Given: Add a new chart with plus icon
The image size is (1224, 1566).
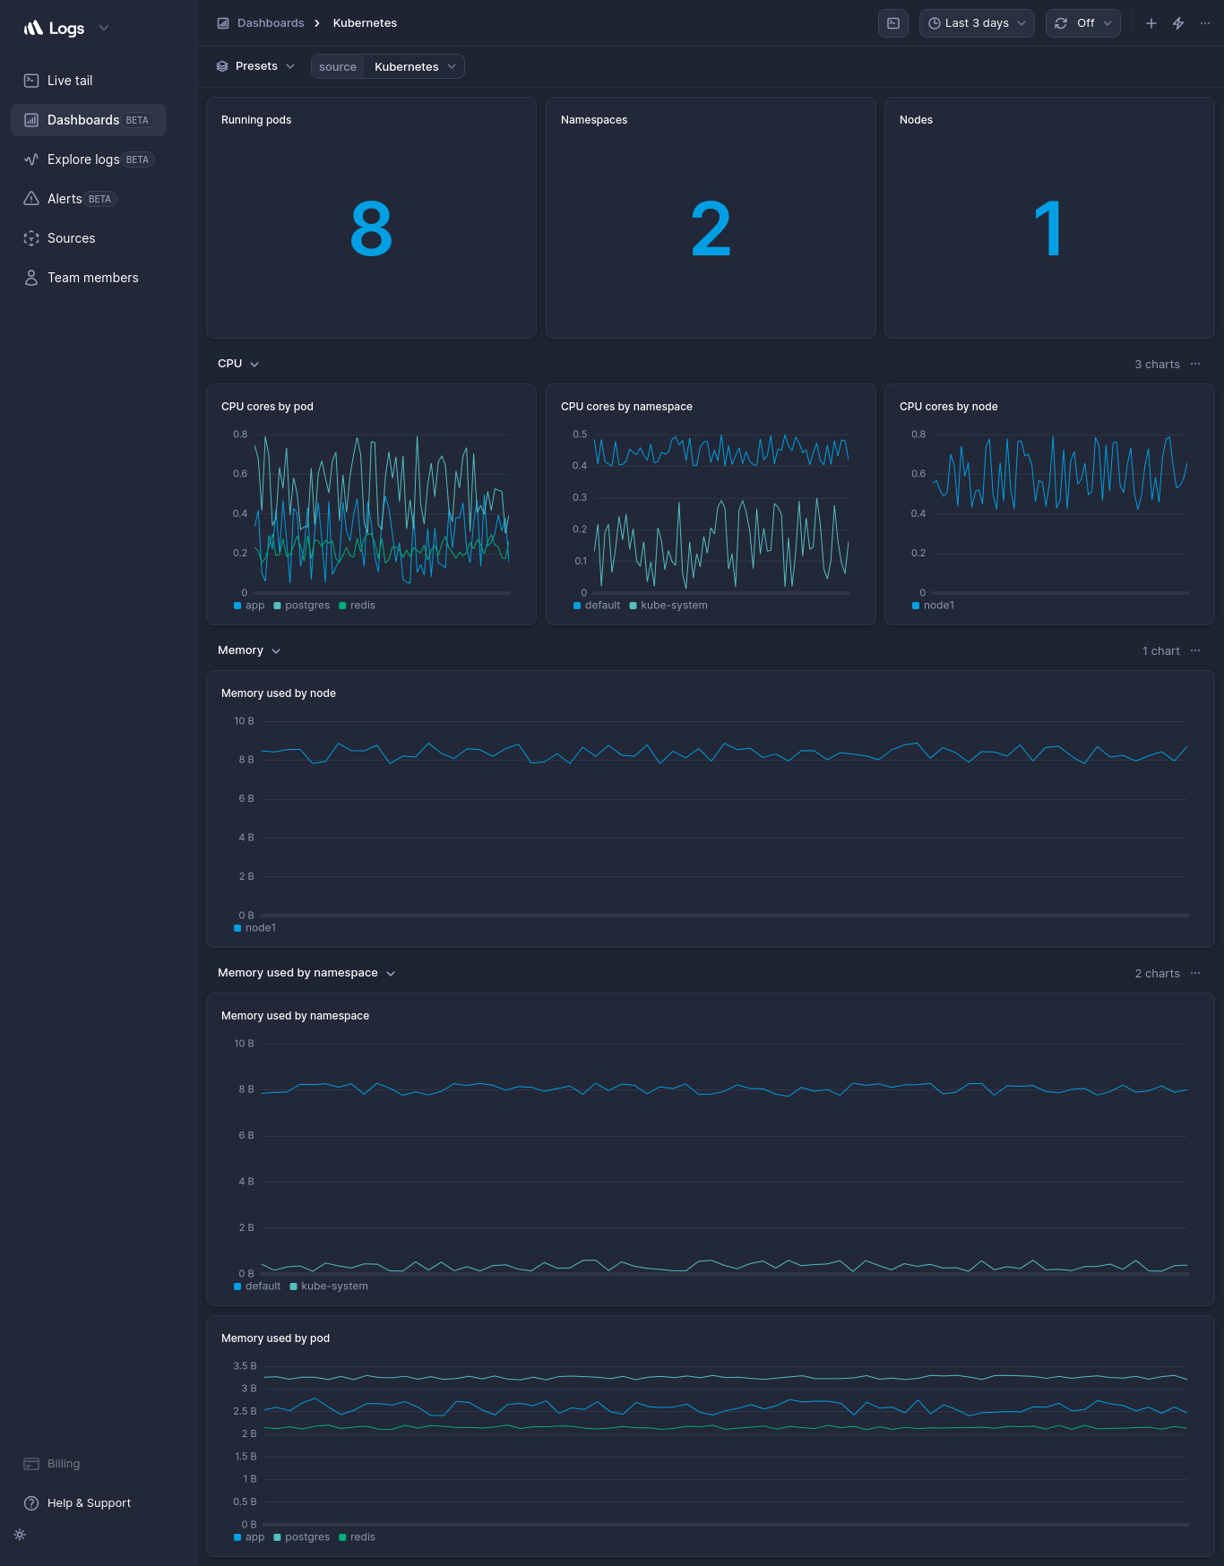Looking at the screenshot, I should pyautogui.click(x=1151, y=23).
